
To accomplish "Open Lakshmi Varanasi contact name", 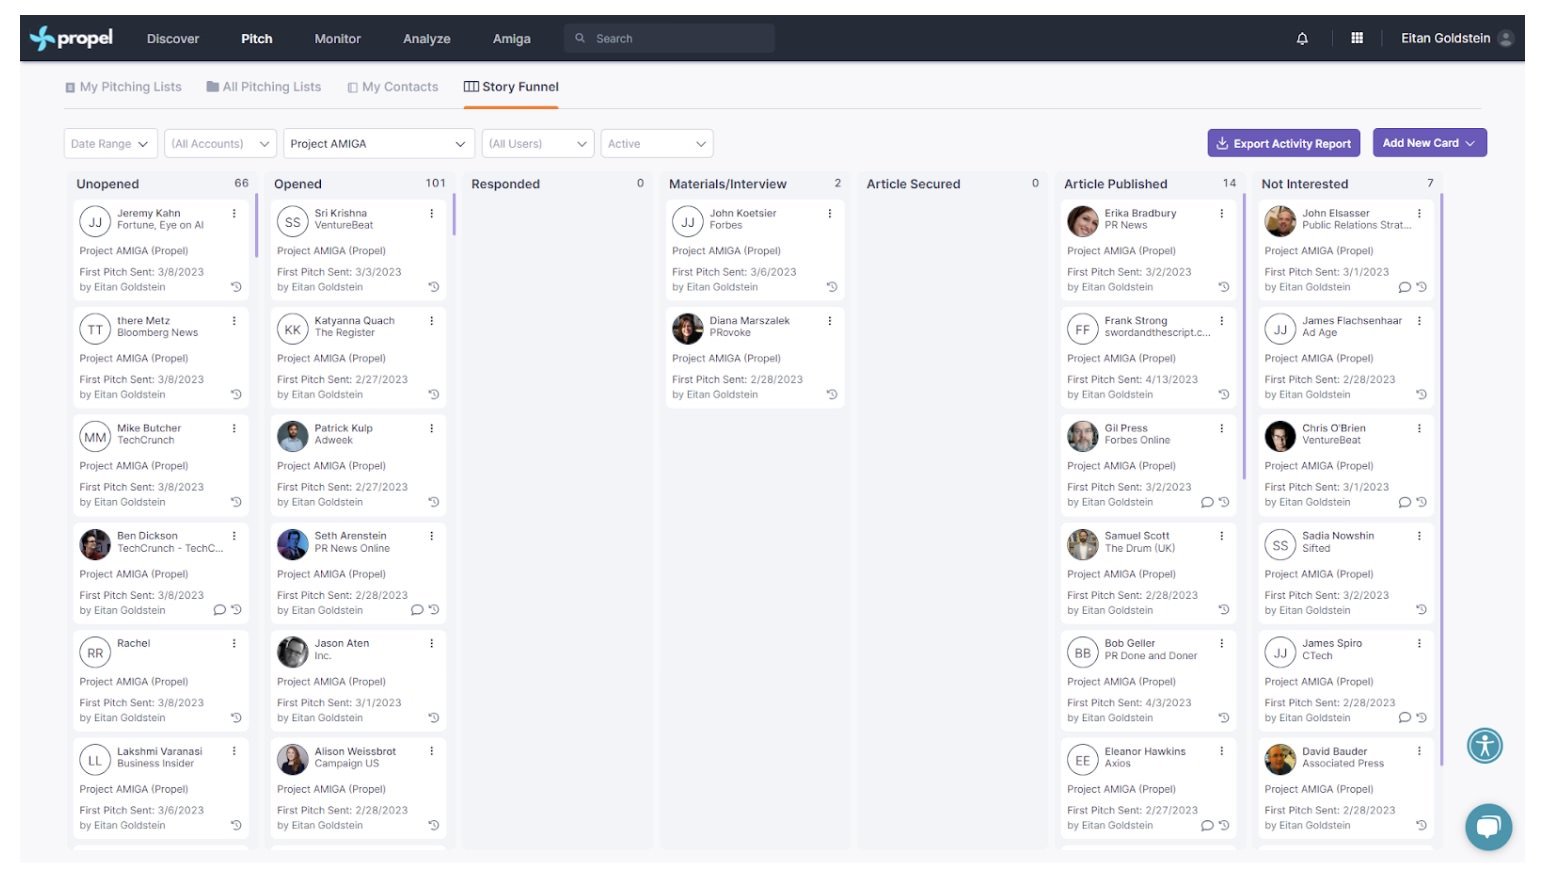I will tap(160, 751).
